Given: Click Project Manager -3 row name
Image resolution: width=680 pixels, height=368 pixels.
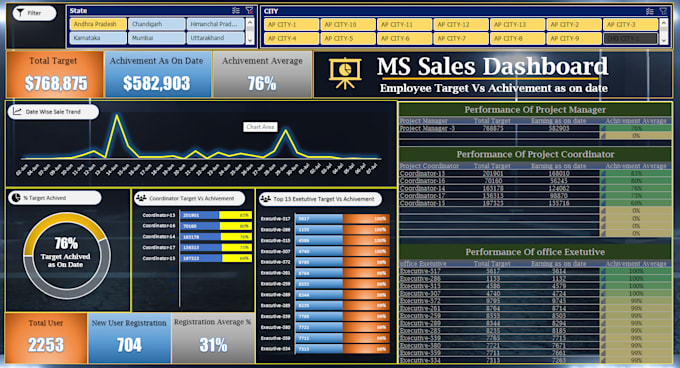Looking at the screenshot, I should pyautogui.click(x=427, y=128).
